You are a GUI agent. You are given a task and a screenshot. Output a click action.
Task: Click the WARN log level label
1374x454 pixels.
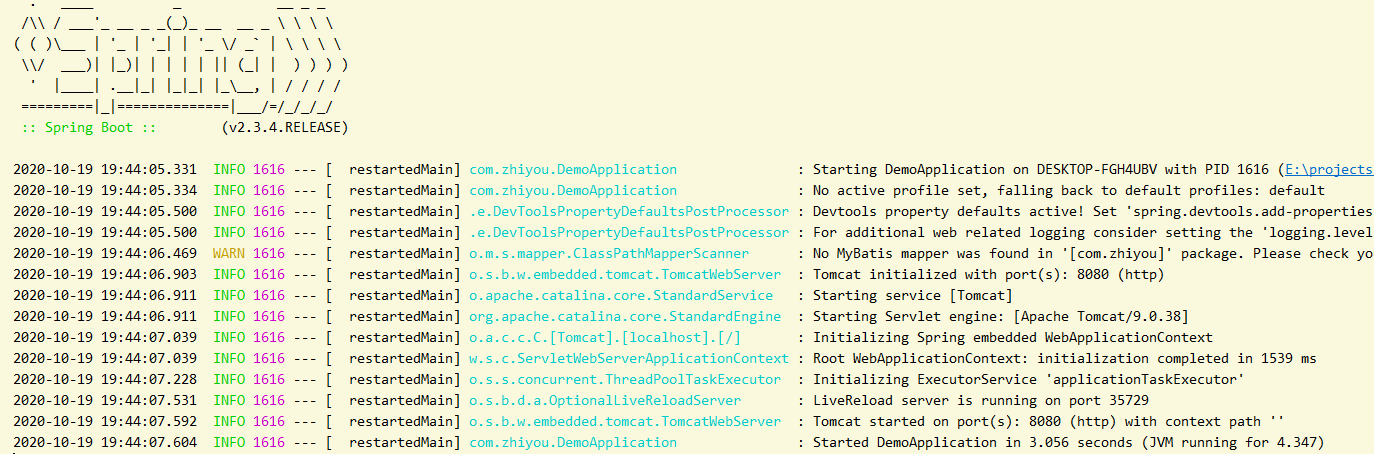coord(229,254)
